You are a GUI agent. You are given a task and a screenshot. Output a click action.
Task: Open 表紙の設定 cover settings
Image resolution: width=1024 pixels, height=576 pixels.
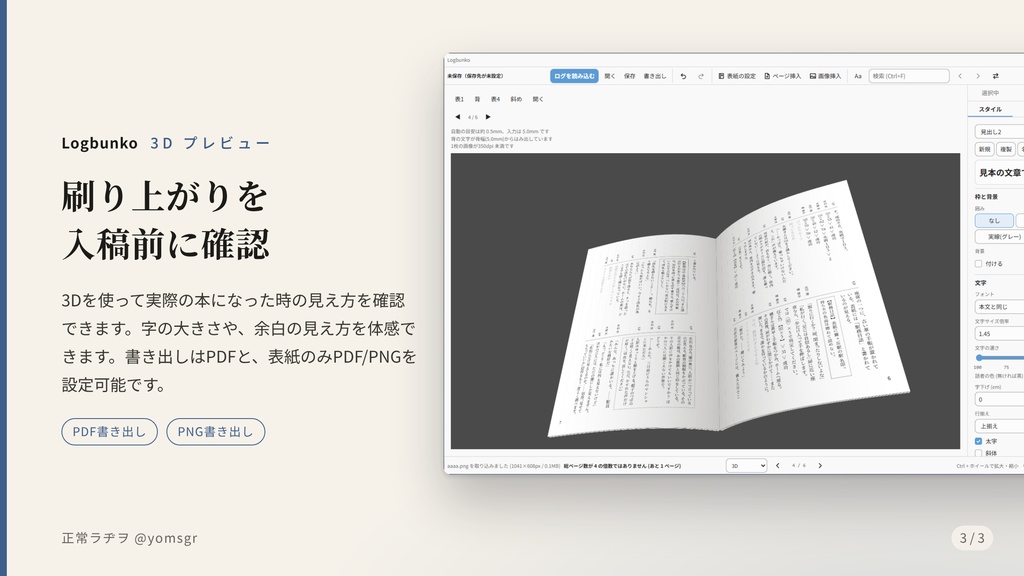click(x=737, y=76)
